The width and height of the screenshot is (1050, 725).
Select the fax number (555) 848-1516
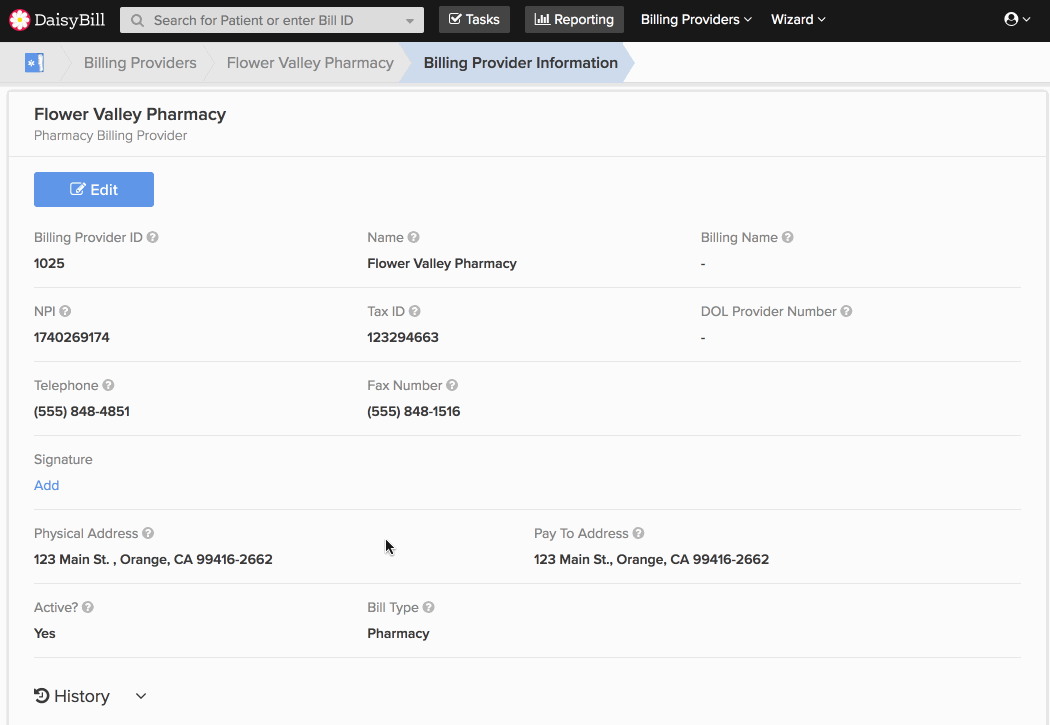(414, 411)
